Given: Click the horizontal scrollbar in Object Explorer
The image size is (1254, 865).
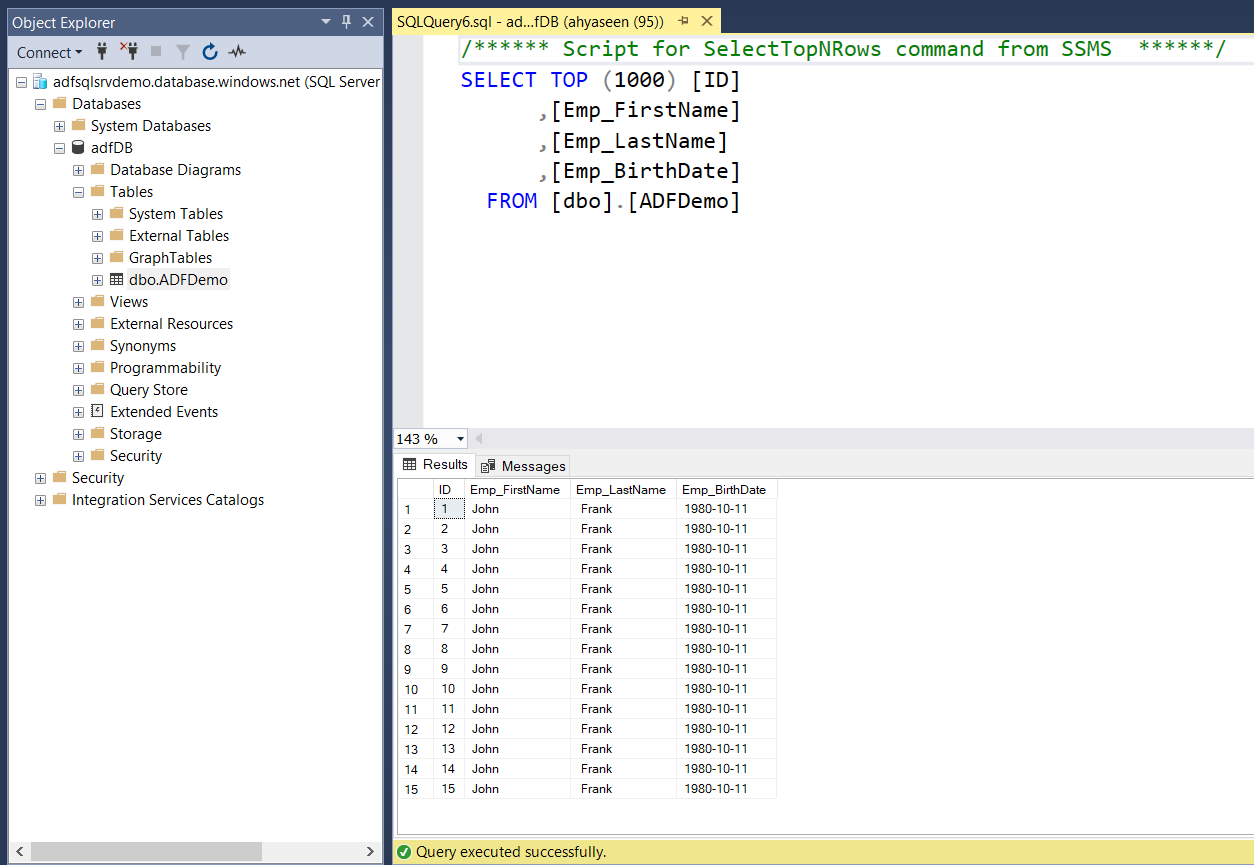Looking at the screenshot, I should coord(150,851).
